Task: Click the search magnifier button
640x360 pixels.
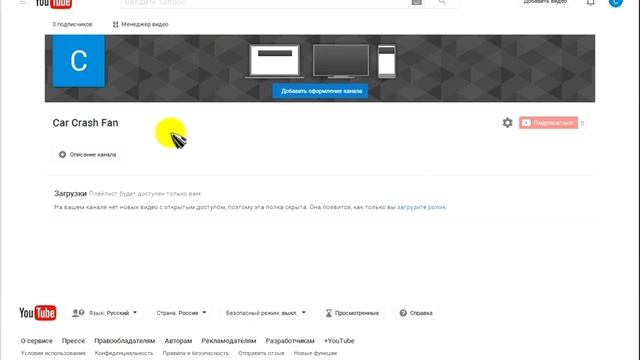Action: 442,2
